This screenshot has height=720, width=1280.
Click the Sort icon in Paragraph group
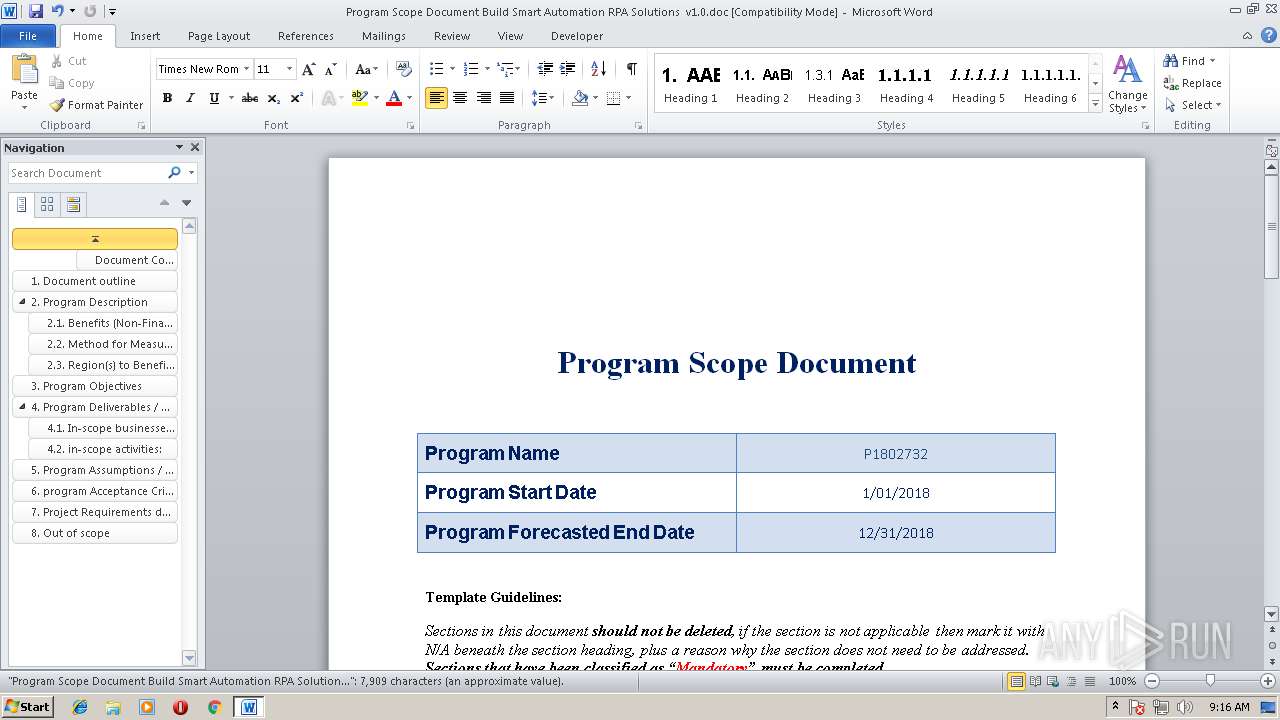click(x=599, y=69)
